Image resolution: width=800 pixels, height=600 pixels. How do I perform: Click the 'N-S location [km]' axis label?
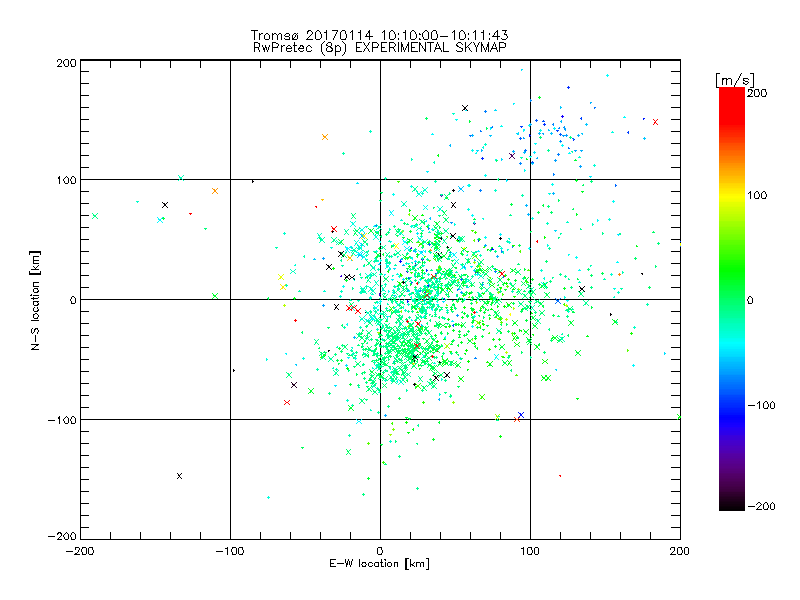click(x=35, y=300)
